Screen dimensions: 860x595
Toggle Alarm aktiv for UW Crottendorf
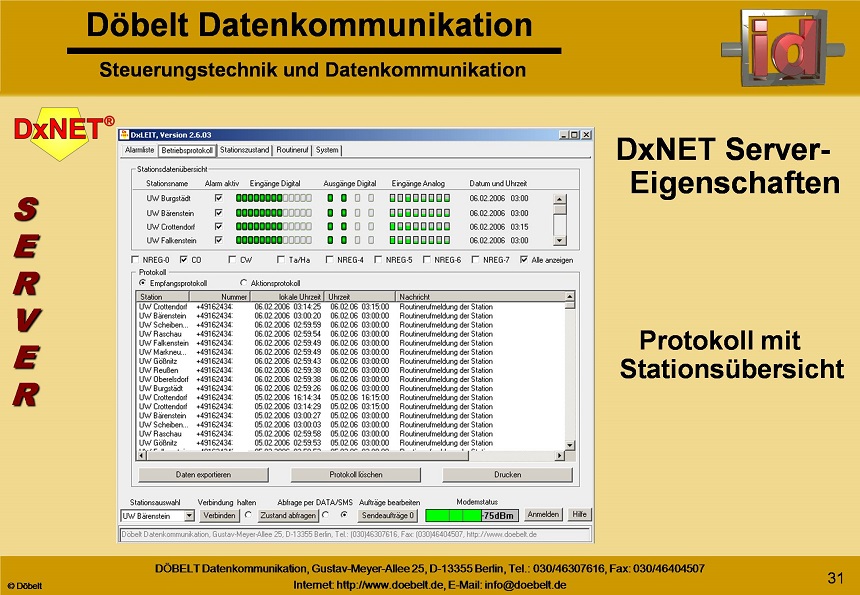point(218,226)
